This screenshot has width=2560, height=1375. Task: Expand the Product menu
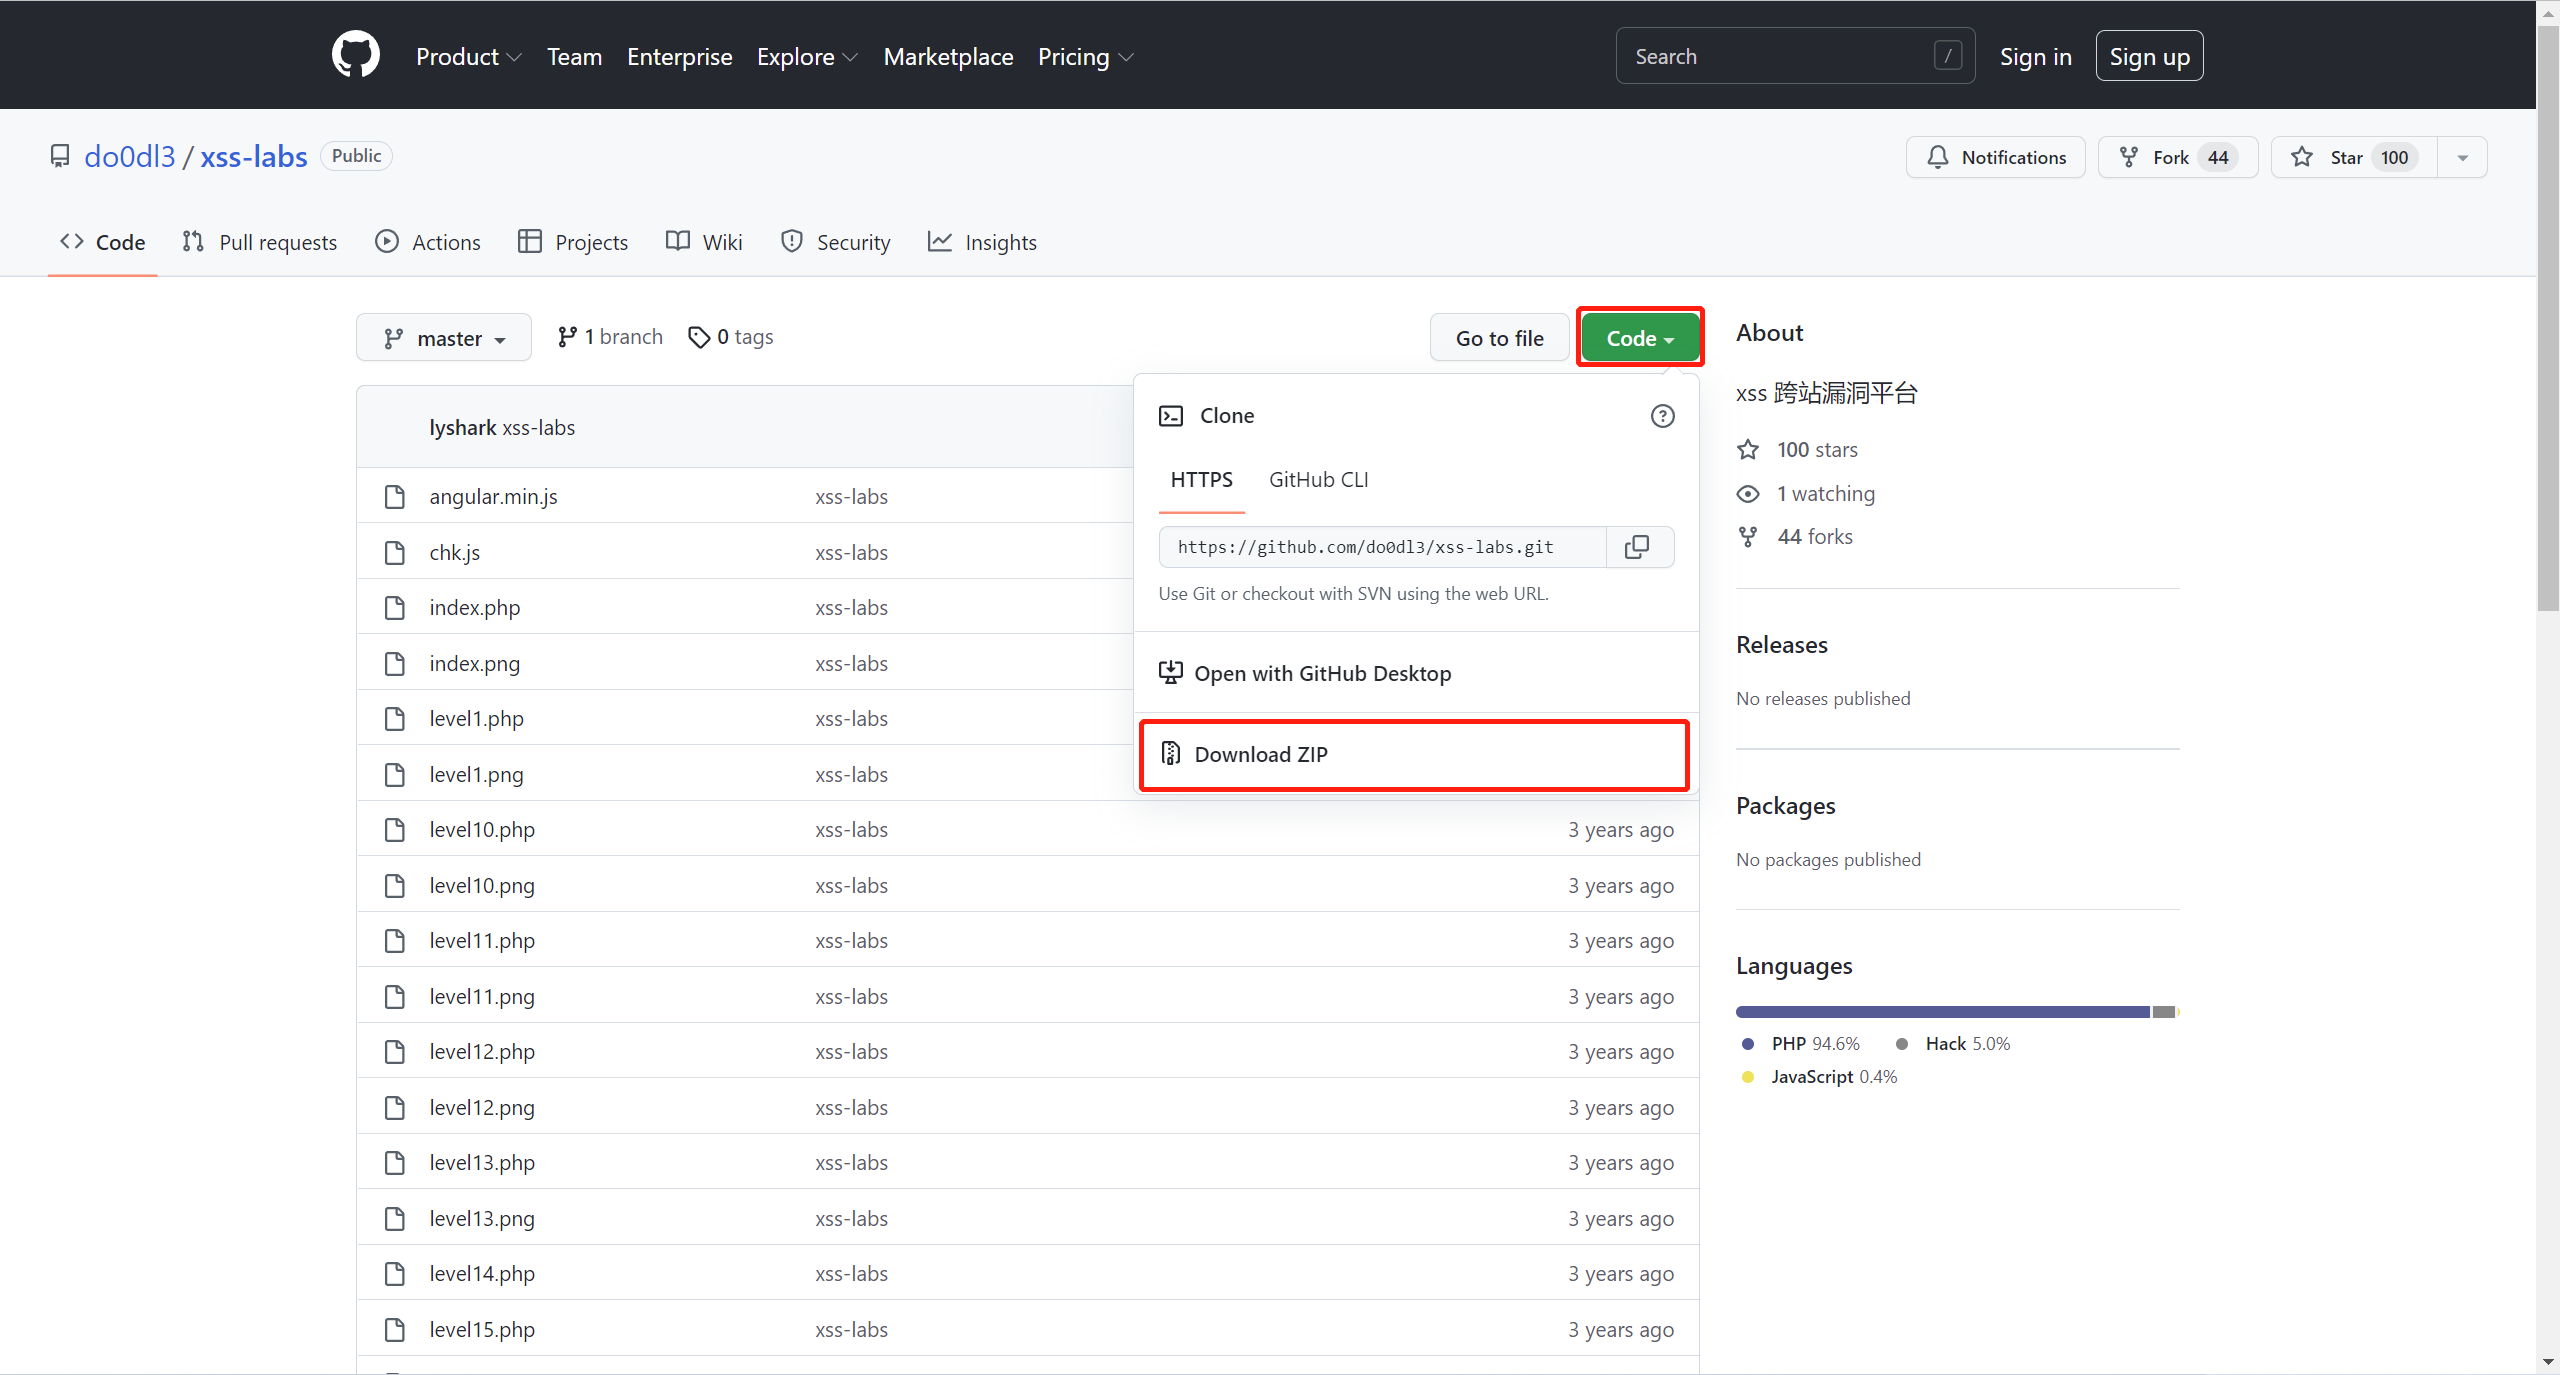(x=468, y=57)
